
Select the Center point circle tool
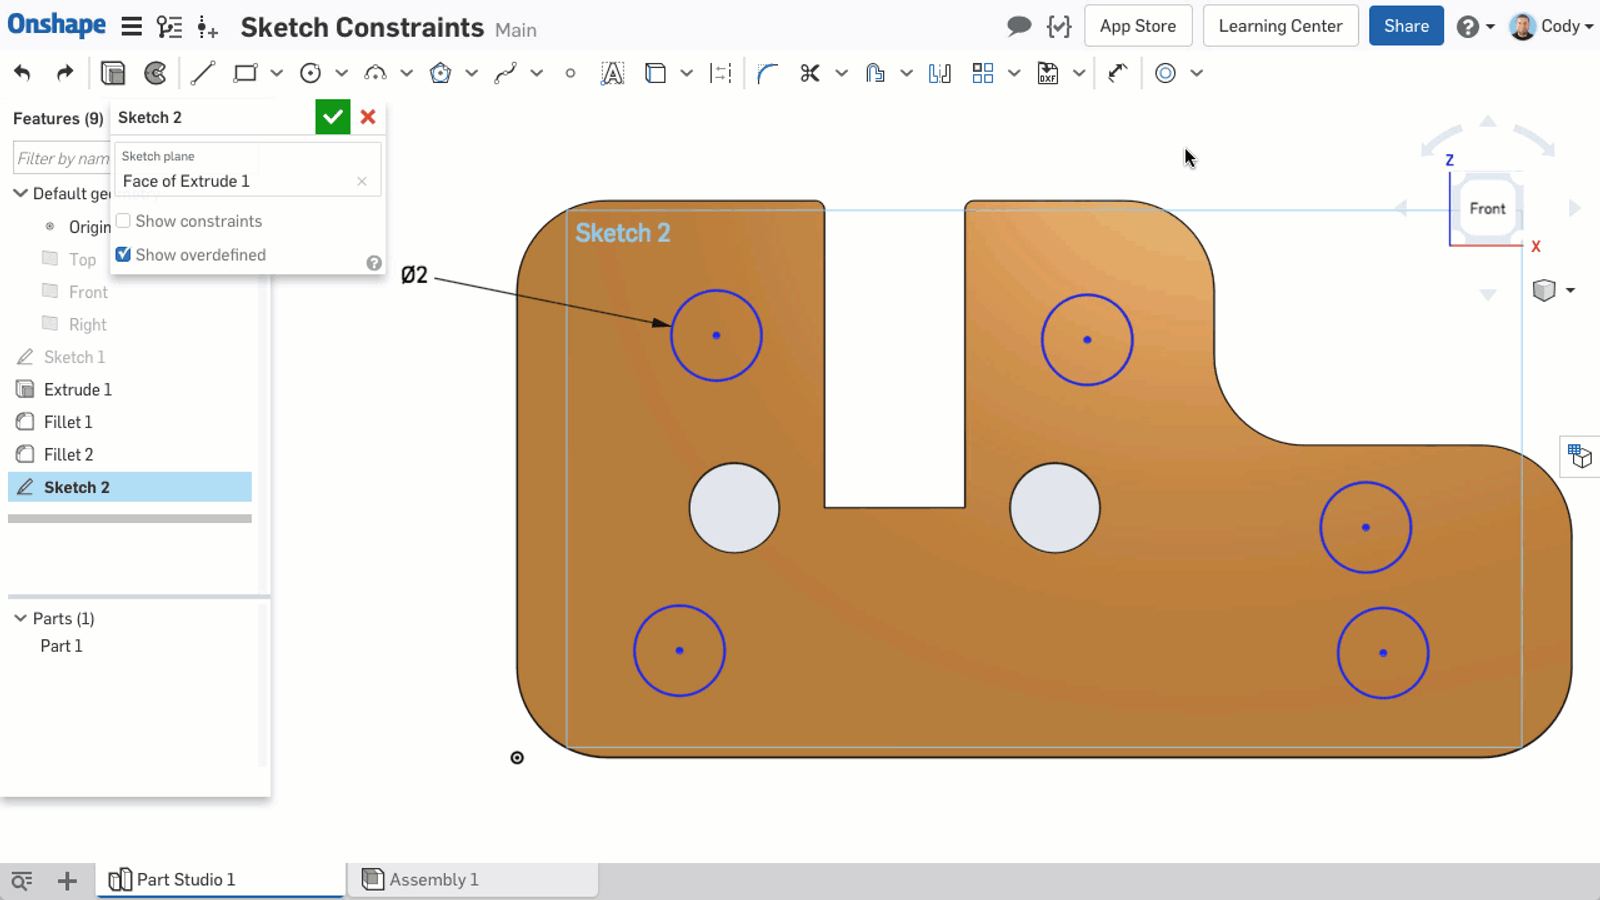pos(310,72)
